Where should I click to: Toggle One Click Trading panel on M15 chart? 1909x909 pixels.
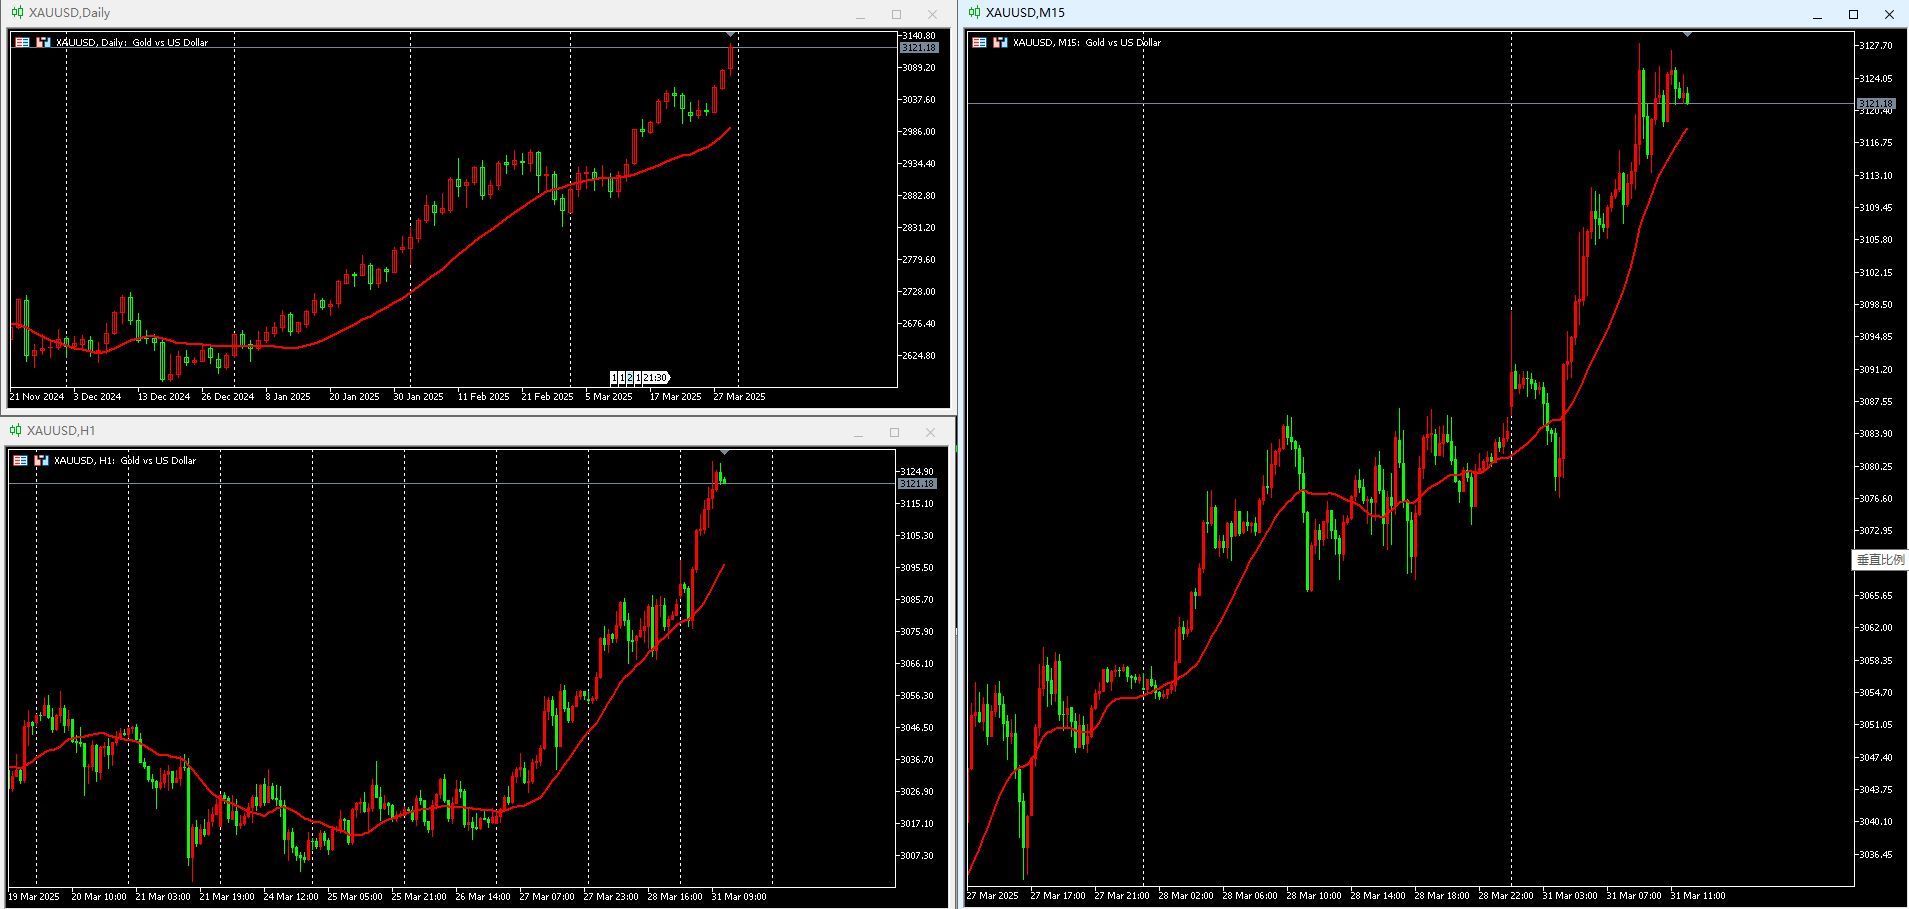(979, 42)
